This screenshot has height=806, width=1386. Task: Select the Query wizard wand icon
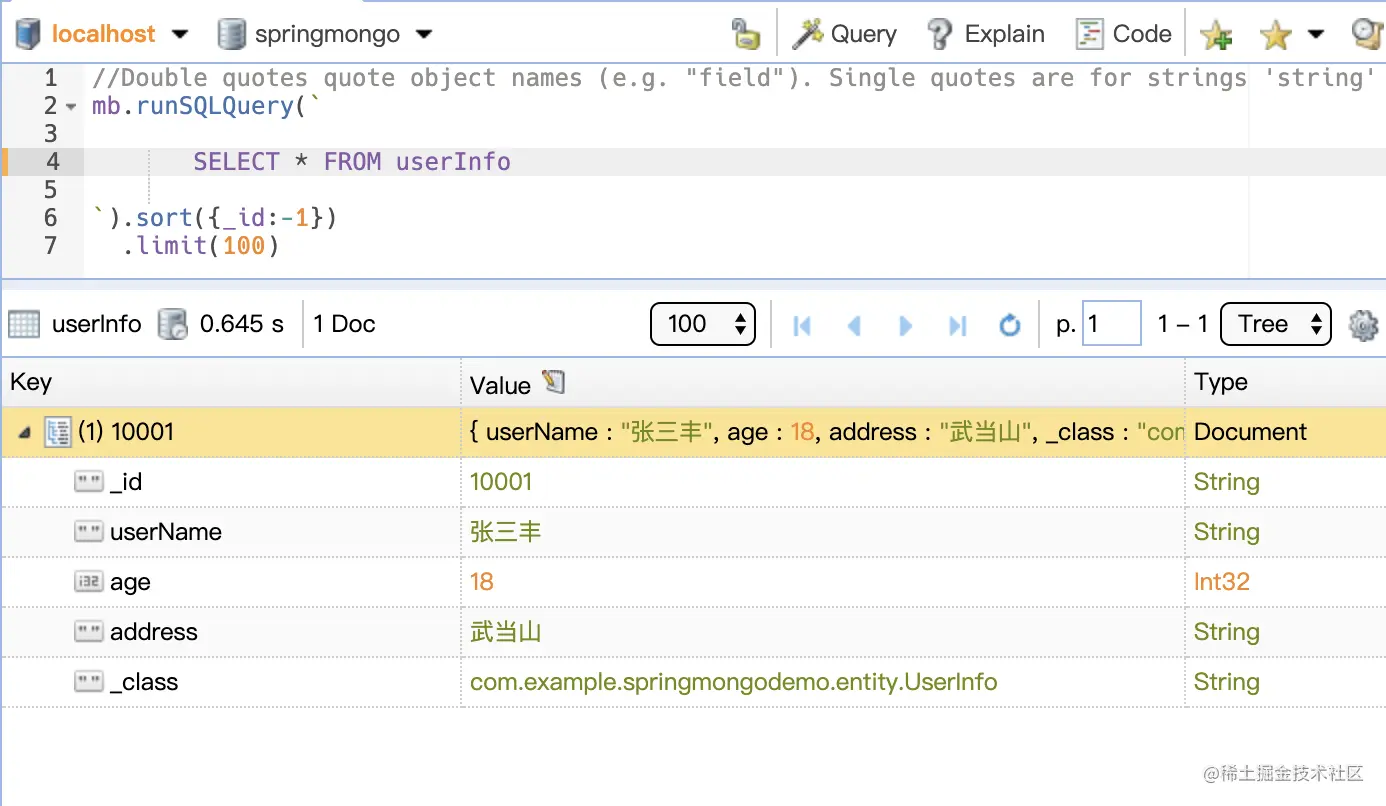click(810, 33)
